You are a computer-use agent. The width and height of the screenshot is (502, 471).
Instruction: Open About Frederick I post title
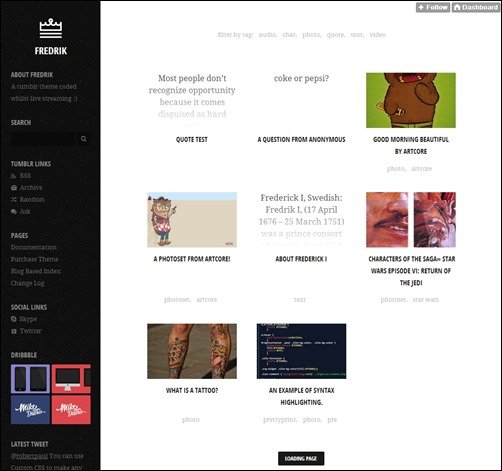301,259
